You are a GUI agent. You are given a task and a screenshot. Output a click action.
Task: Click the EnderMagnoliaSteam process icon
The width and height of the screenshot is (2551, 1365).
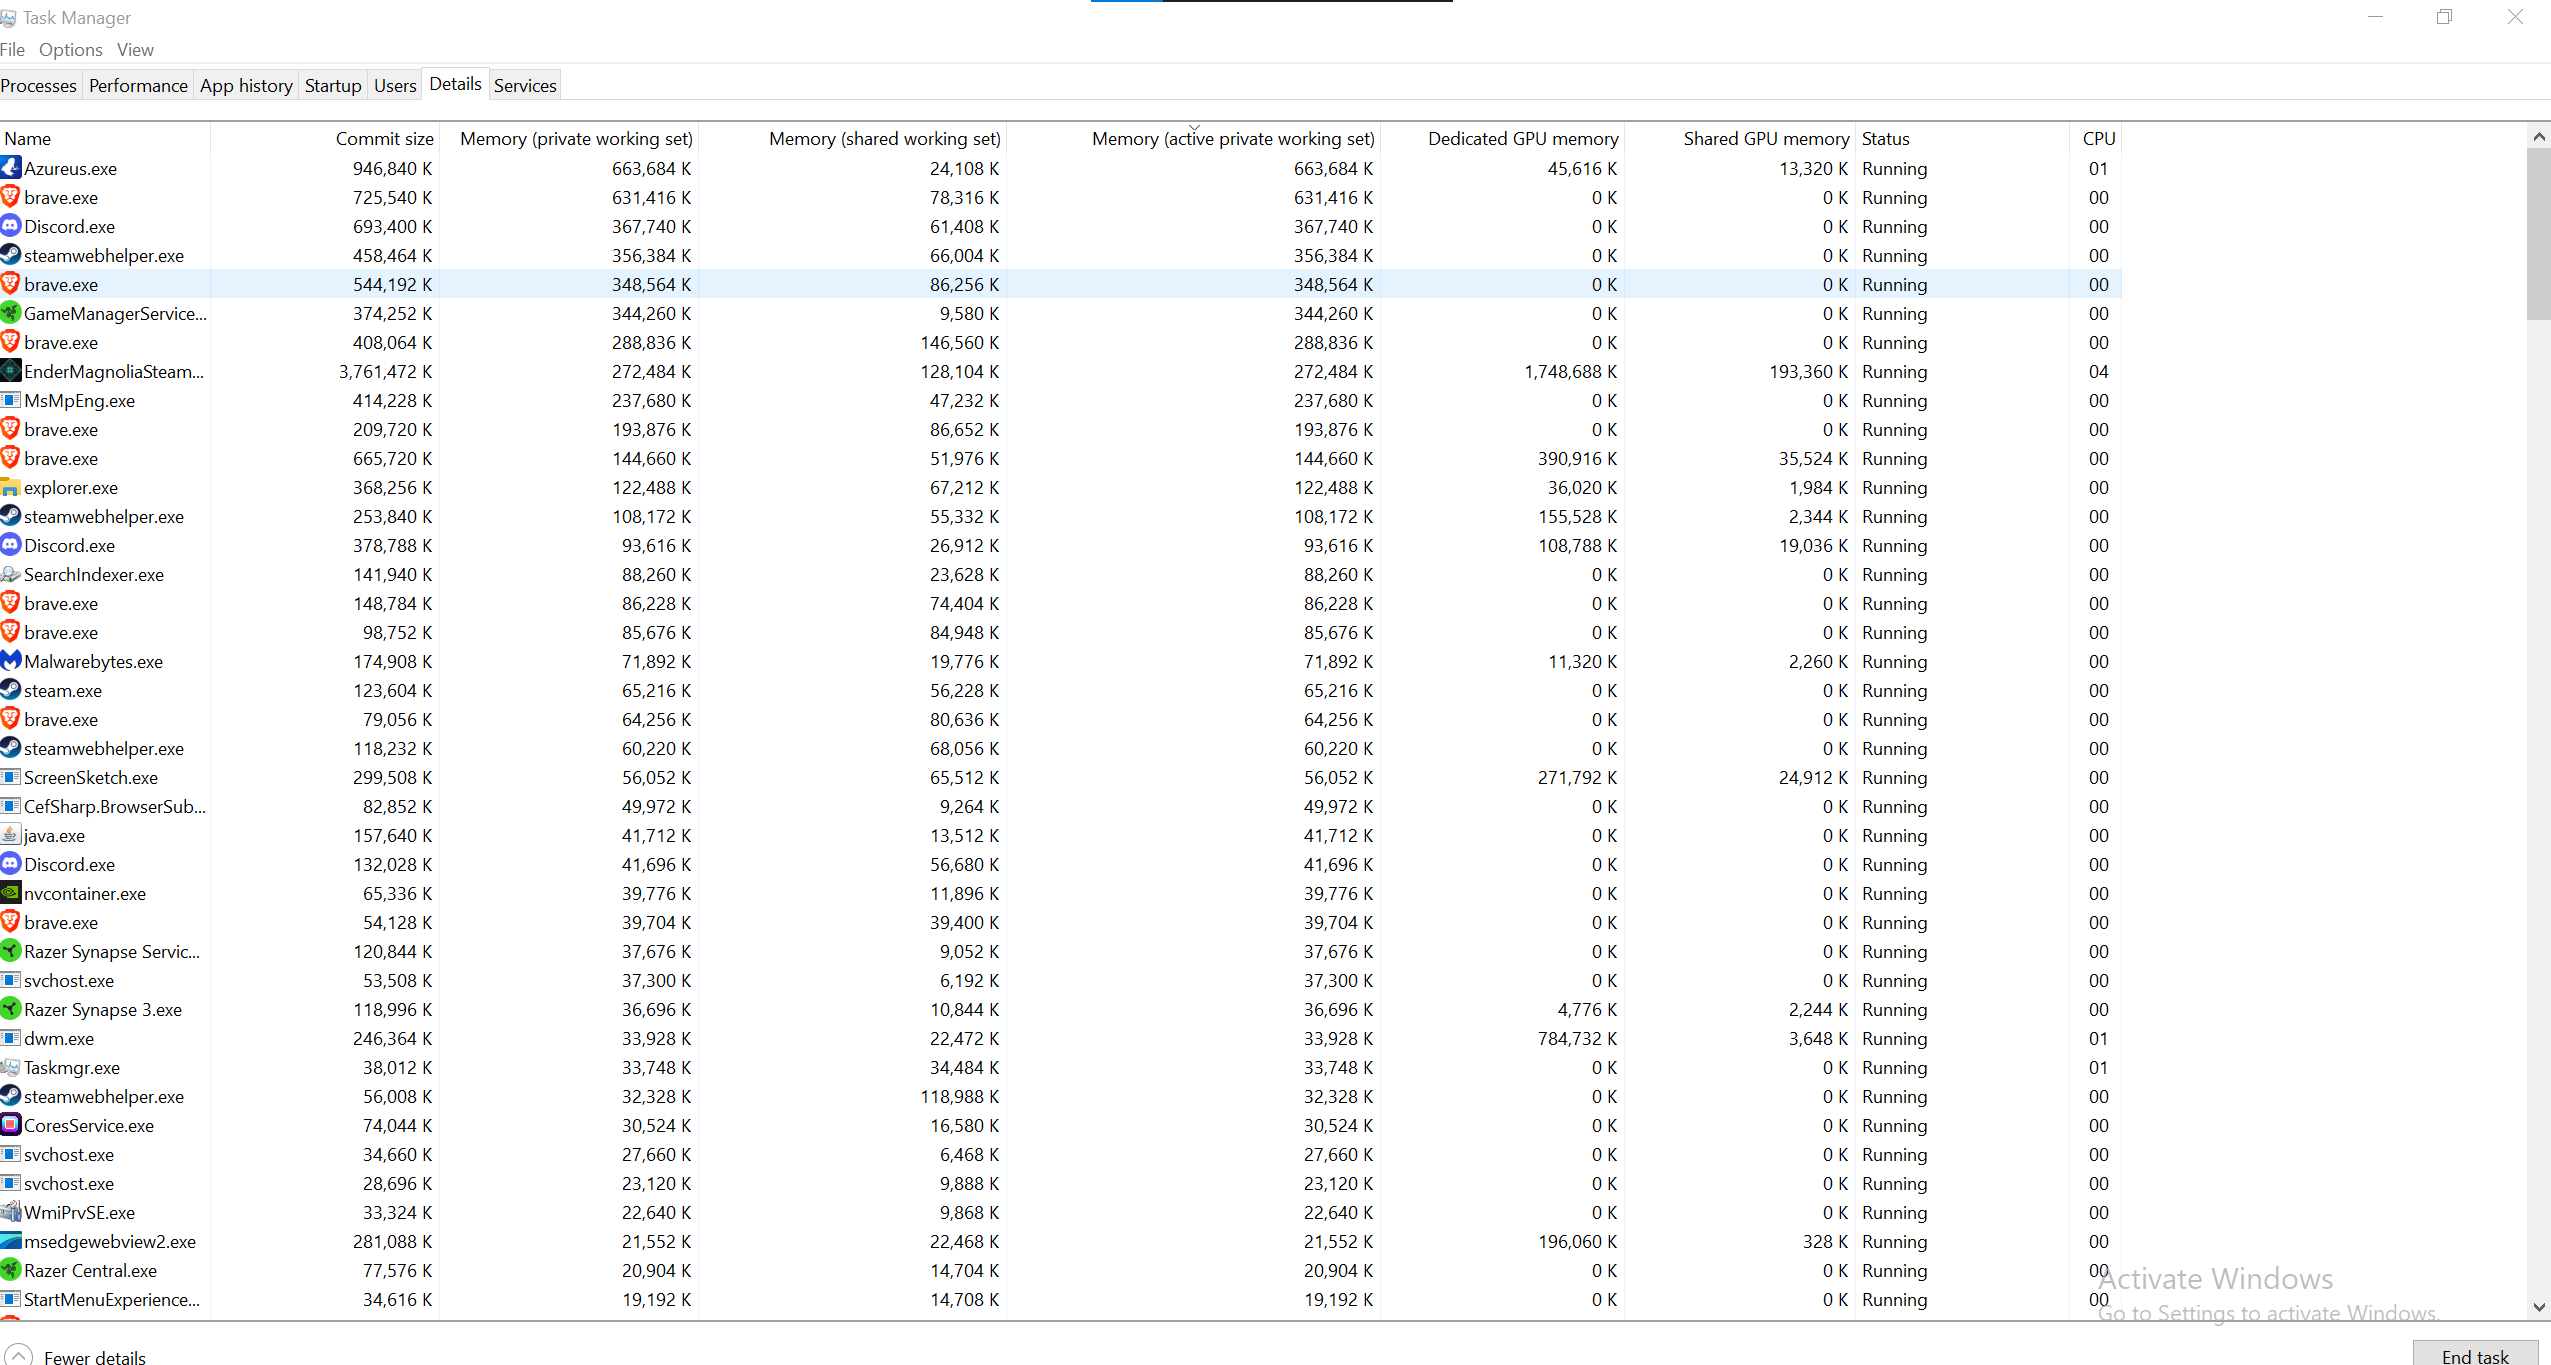(11, 371)
